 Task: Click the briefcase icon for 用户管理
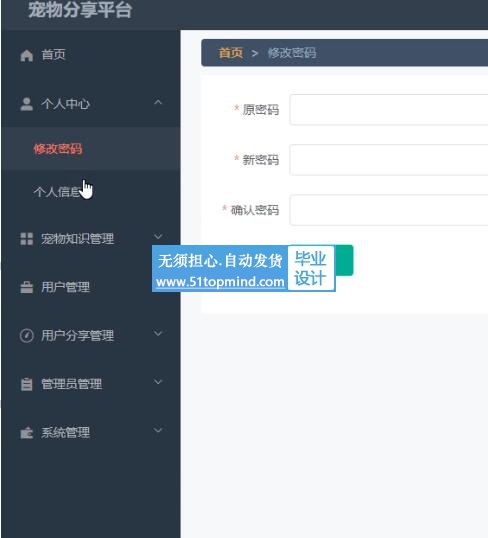pyautogui.click(x=26, y=287)
